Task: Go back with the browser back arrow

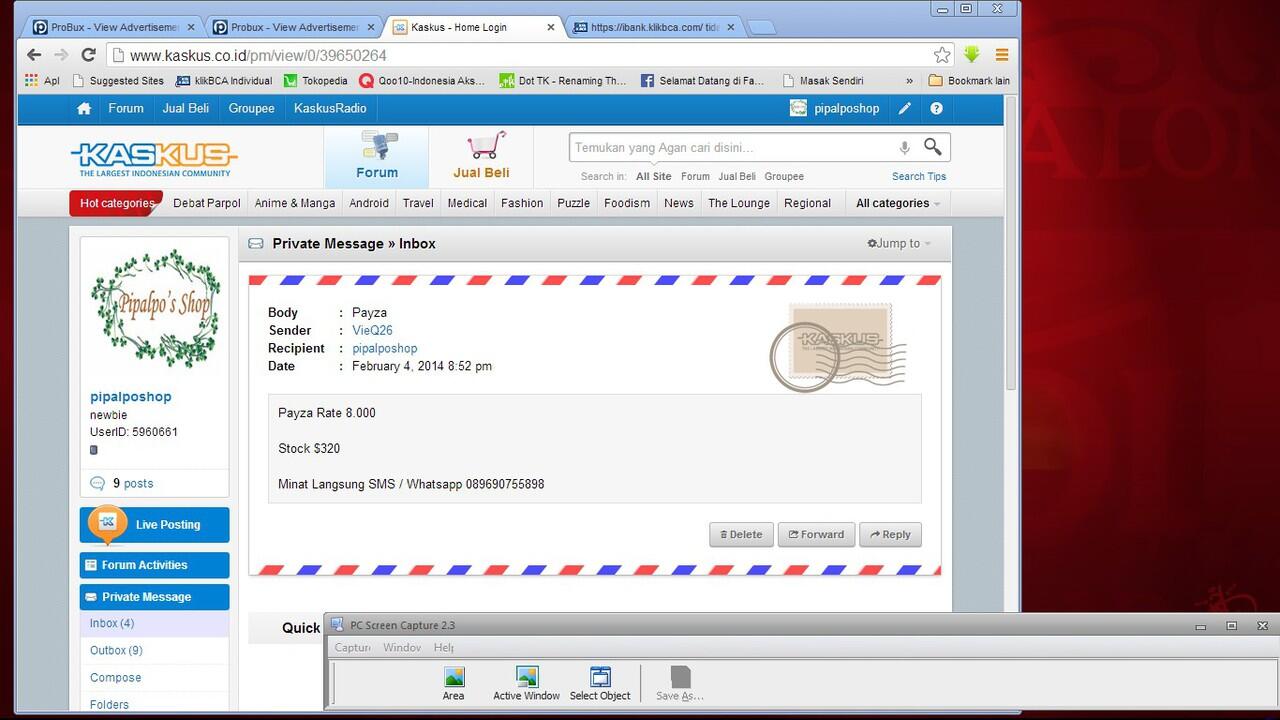Action: coord(35,55)
